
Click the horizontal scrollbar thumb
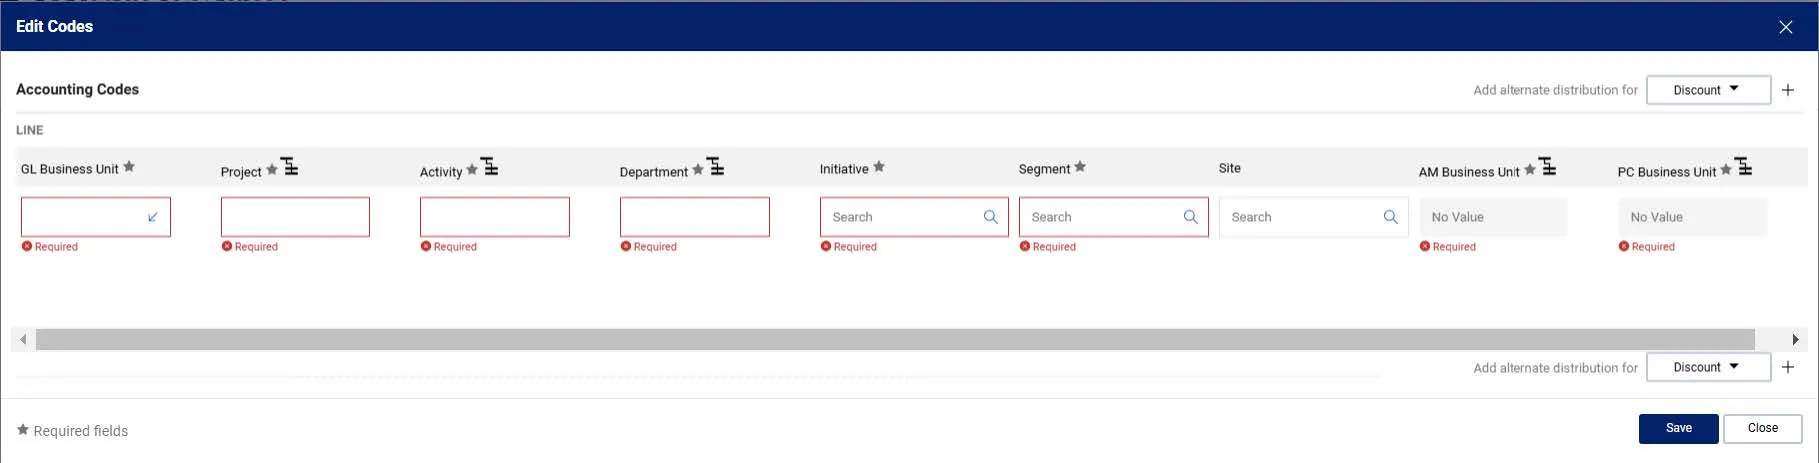click(895, 340)
